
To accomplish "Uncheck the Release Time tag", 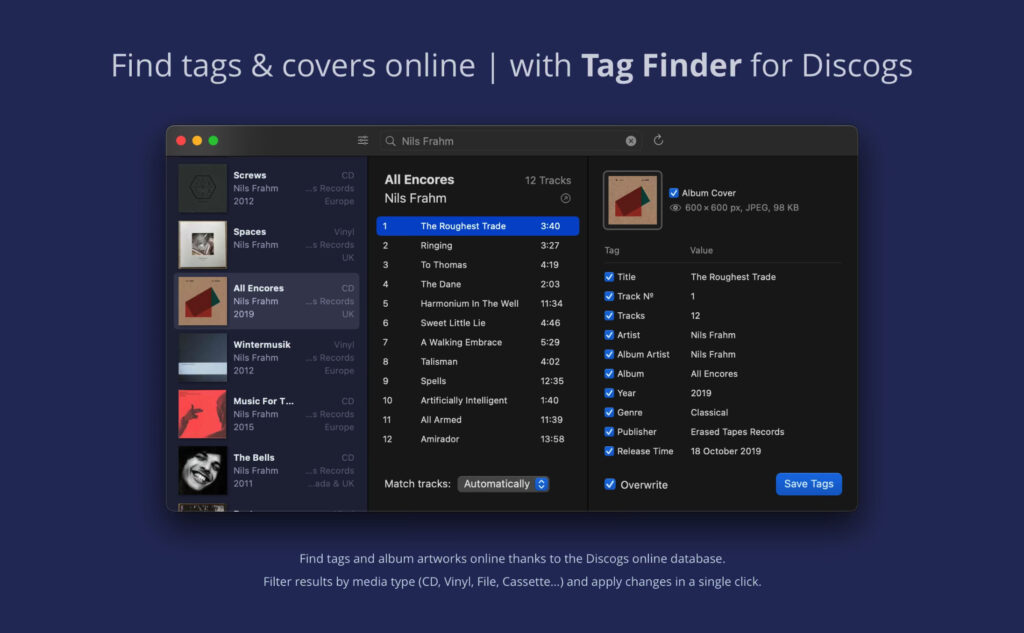I will tap(610, 451).
